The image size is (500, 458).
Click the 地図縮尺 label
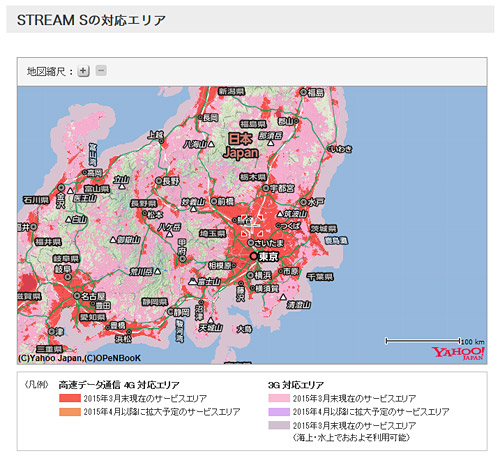pos(46,71)
